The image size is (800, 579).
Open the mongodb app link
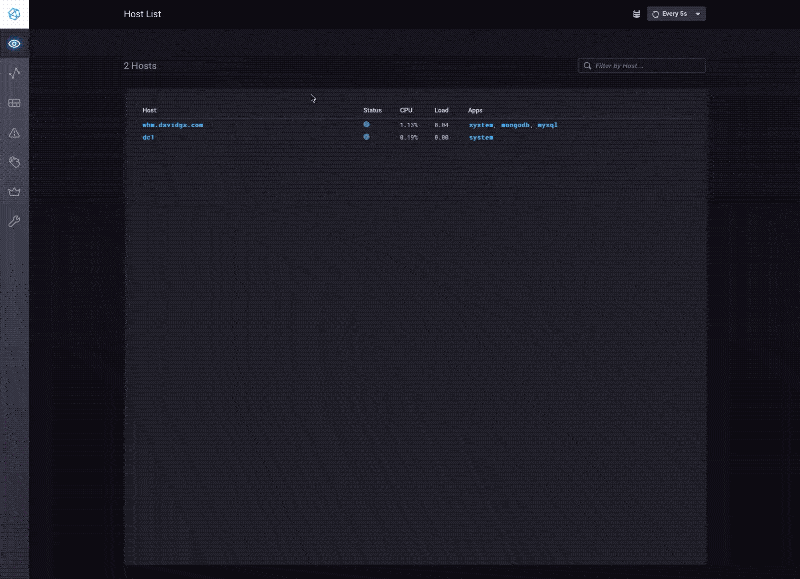[x=516, y=125]
